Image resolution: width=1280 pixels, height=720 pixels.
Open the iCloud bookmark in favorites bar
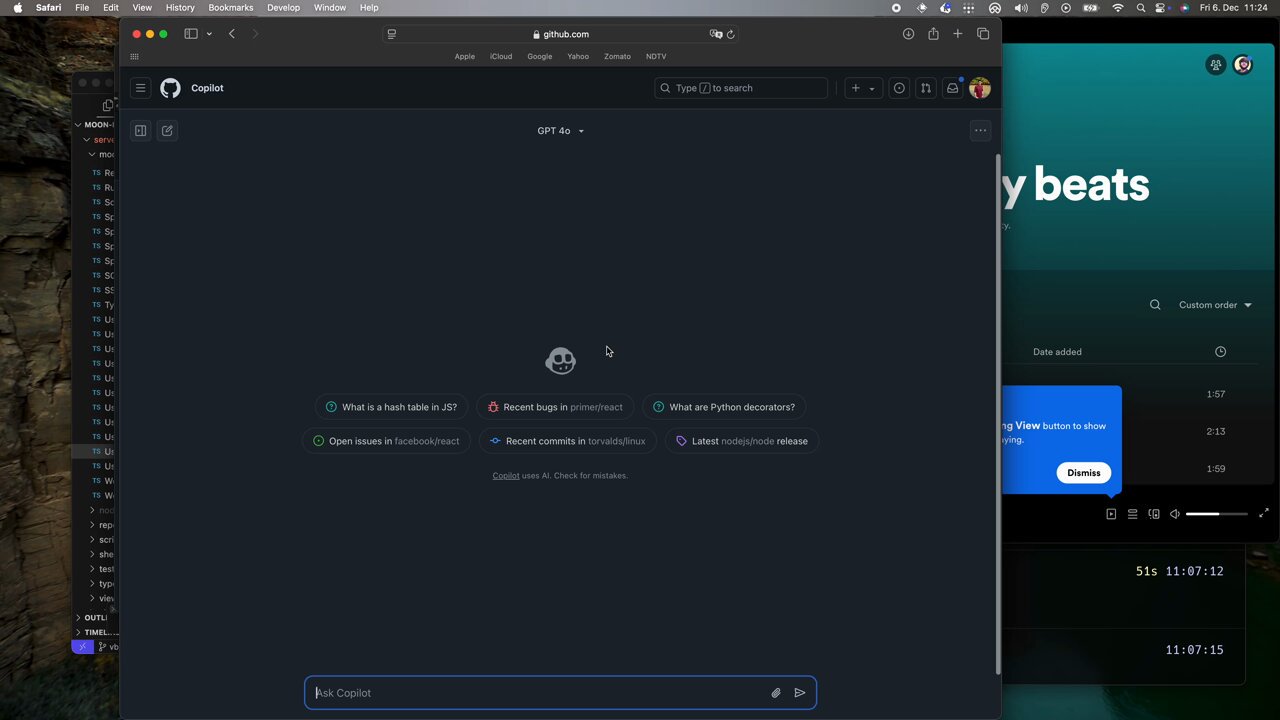coord(501,57)
